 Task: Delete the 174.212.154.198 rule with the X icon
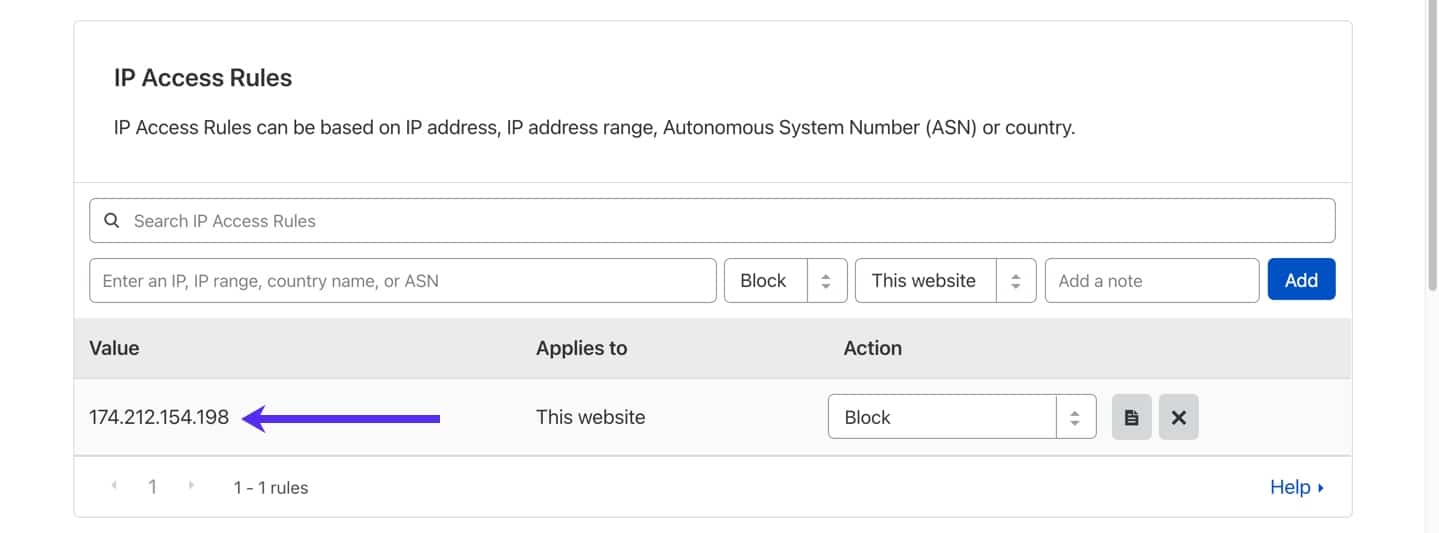pyautogui.click(x=1178, y=418)
